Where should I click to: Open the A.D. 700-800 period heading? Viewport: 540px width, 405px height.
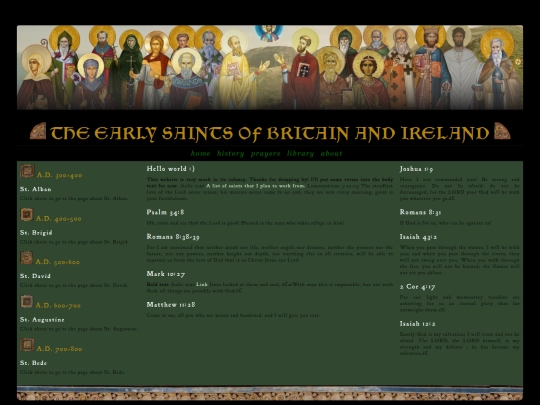(x=59, y=349)
